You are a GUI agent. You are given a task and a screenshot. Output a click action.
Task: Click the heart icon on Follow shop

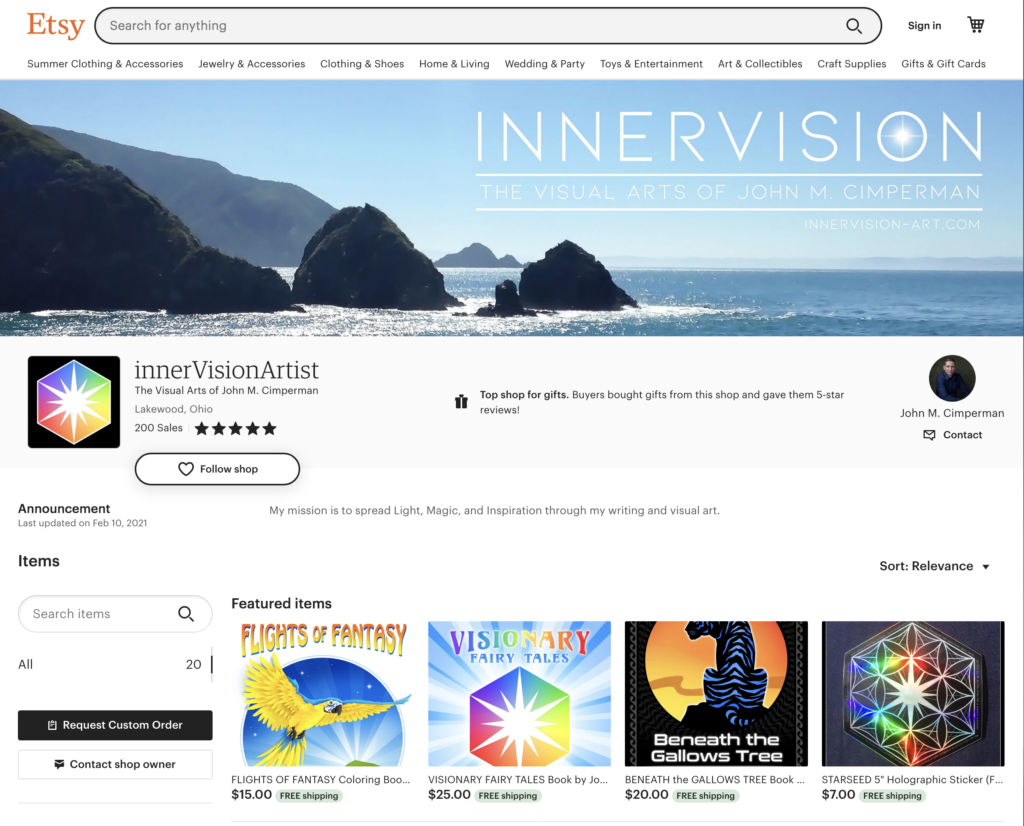[185, 469]
